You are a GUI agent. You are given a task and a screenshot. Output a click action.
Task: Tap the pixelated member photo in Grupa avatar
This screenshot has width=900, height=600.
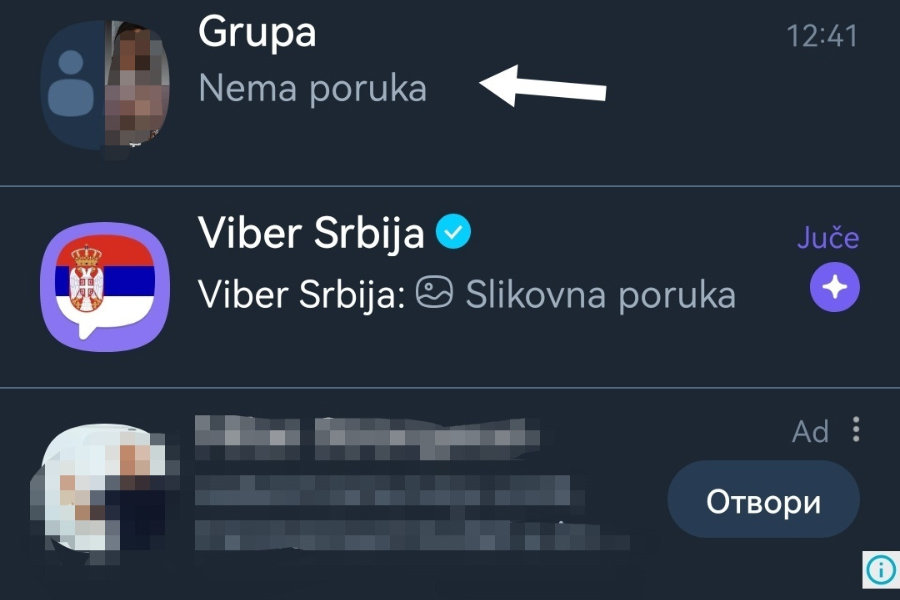138,86
